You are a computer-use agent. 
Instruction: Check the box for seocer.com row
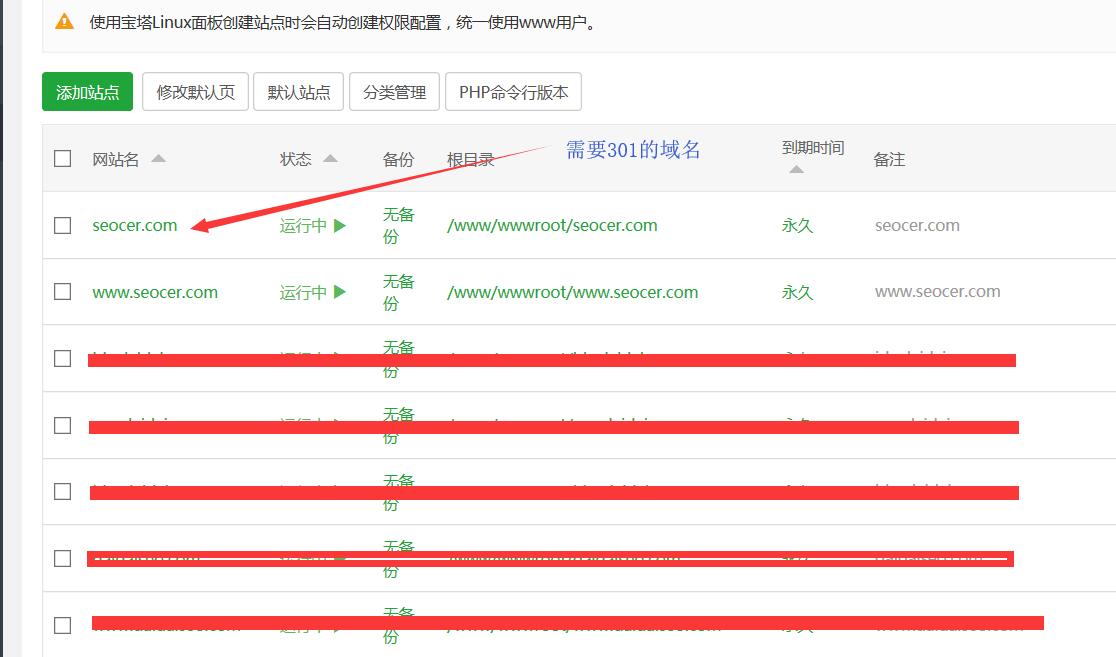click(x=63, y=226)
